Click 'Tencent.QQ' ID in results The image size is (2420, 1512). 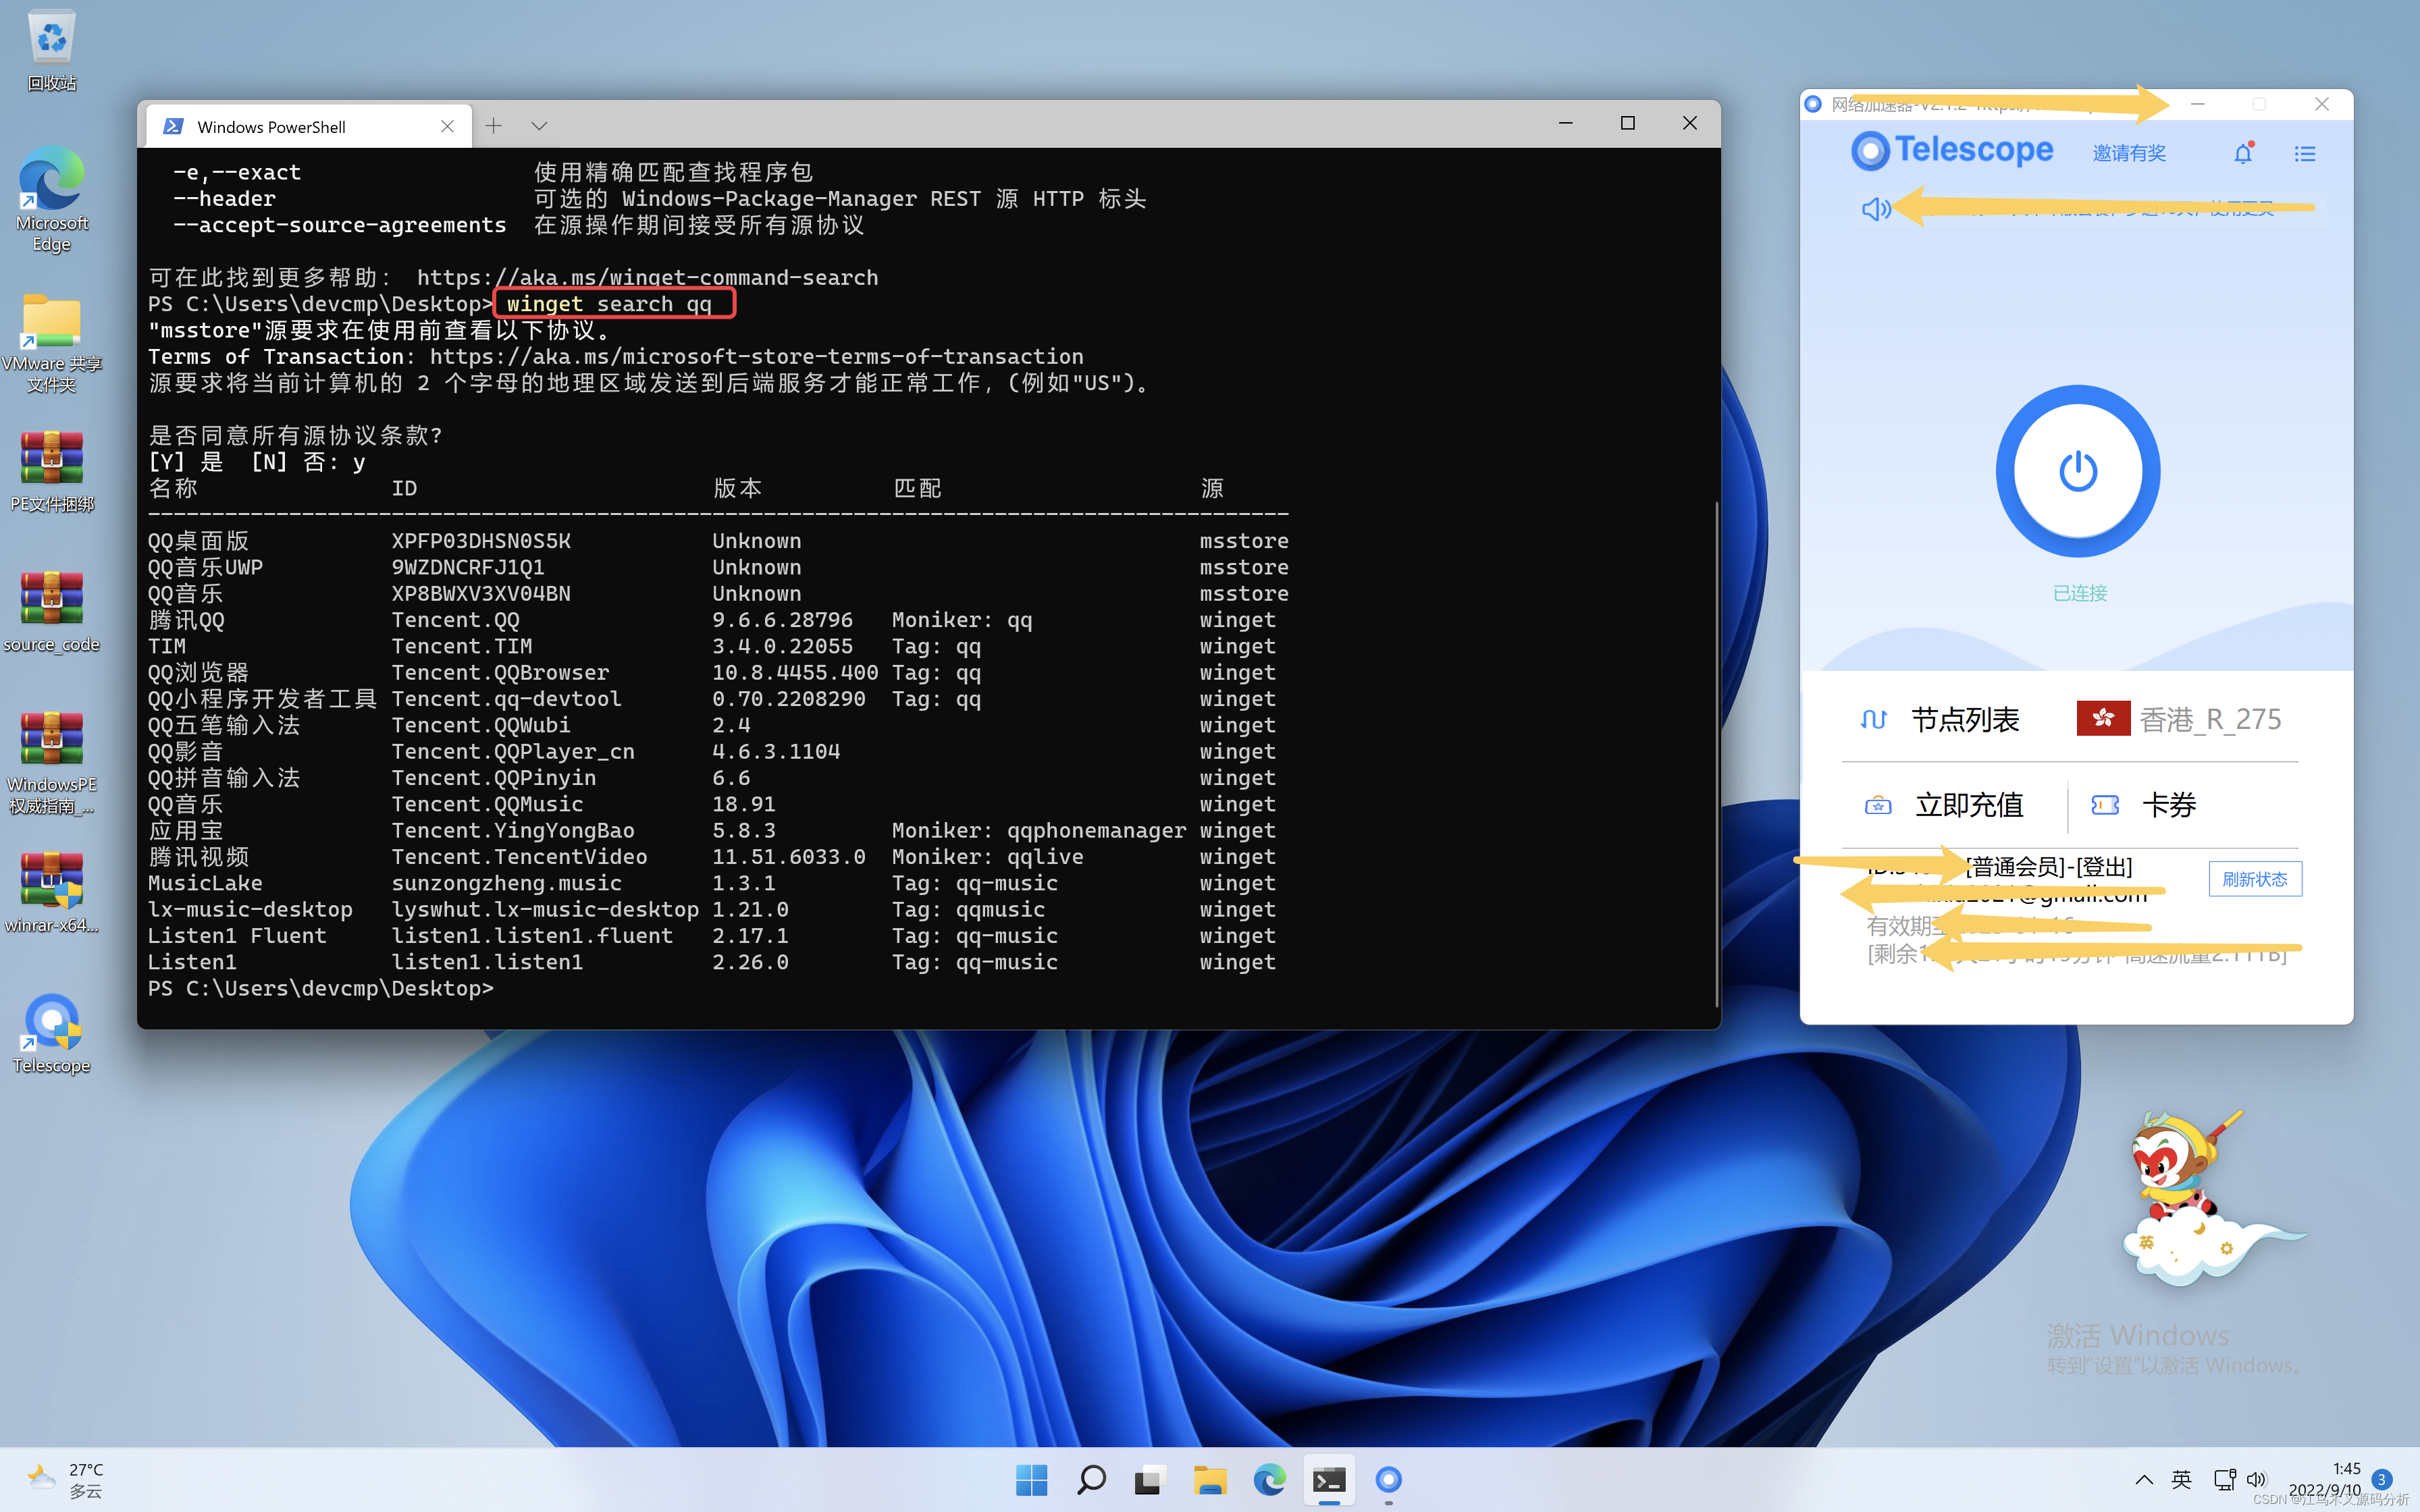click(x=455, y=620)
